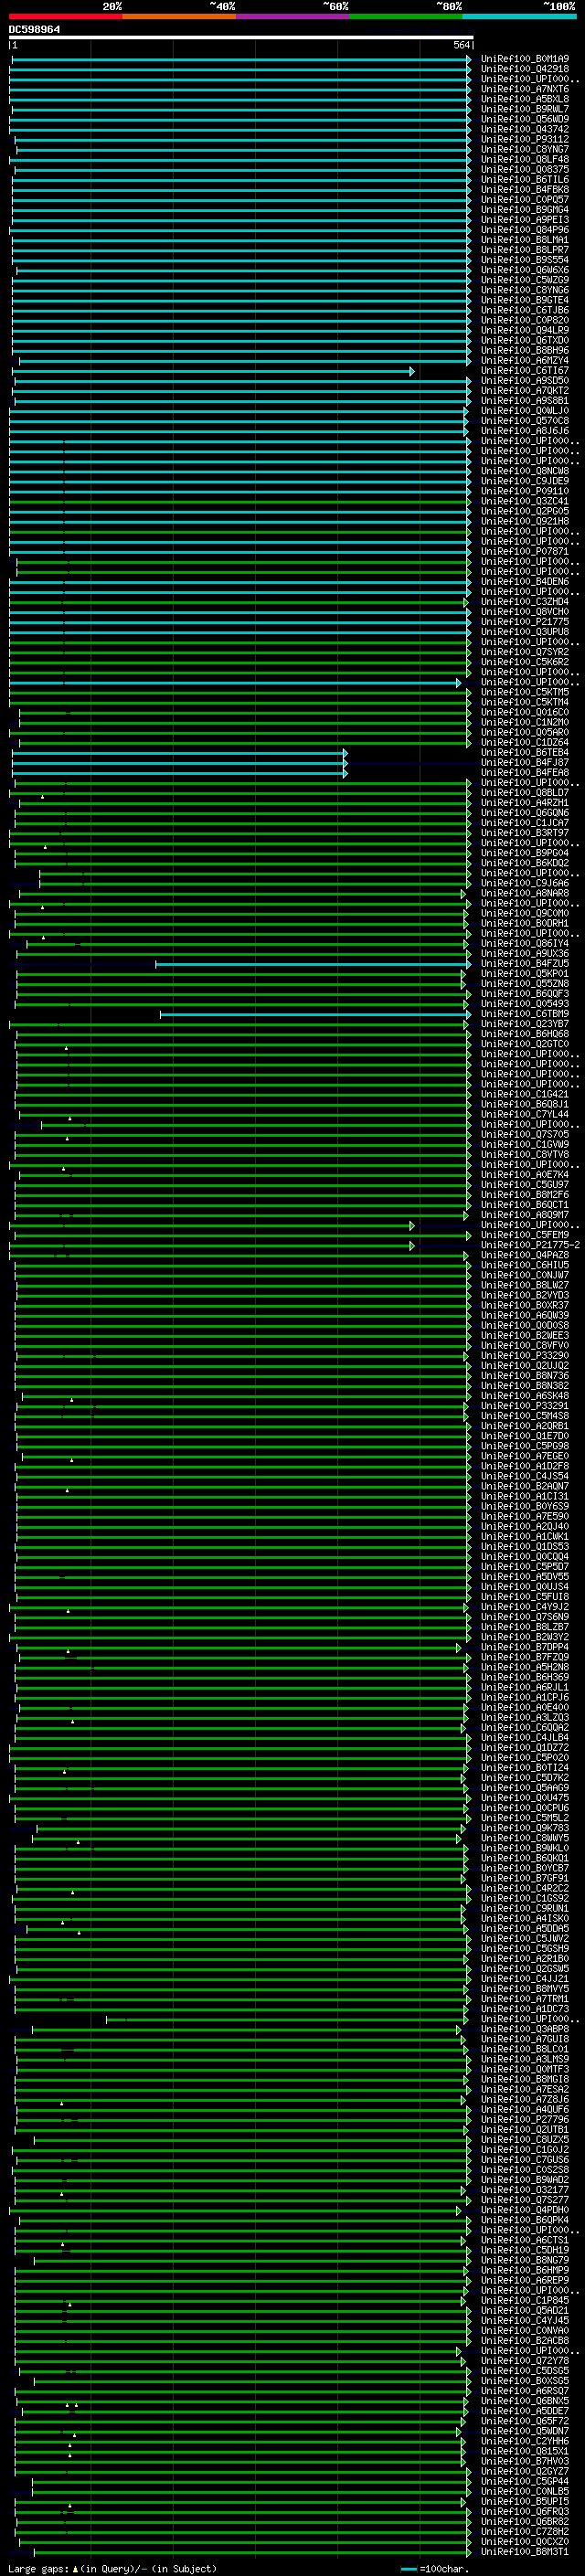Click the UniRef100_Q4PAZ8 label
This screenshot has height=2576, width=585.
click(x=524, y=1255)
